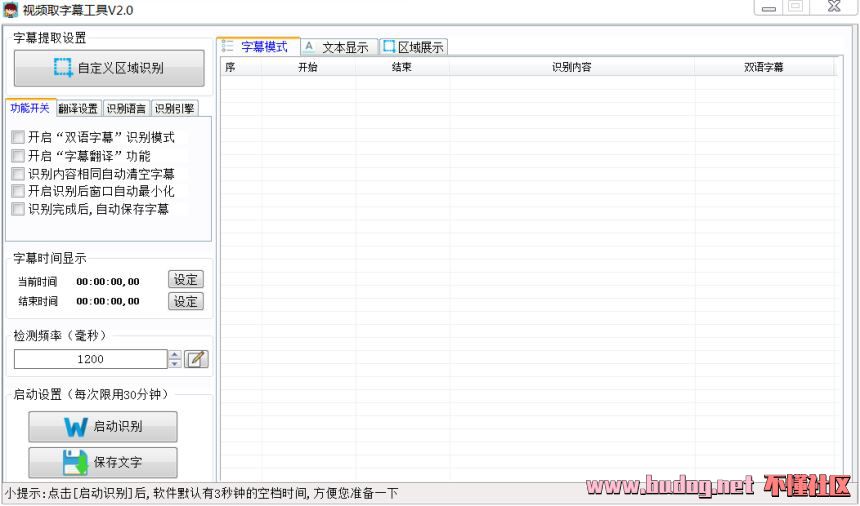The width and height of the screenshot is (860, 506).
Task: Click the 双语字幕 column header
Action: point(764,67)
